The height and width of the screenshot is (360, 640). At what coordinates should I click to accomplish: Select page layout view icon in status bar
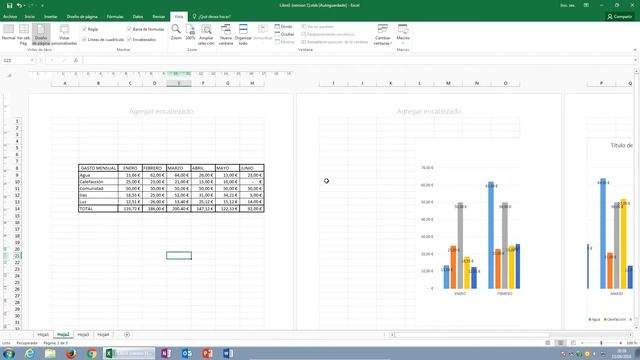560,343
